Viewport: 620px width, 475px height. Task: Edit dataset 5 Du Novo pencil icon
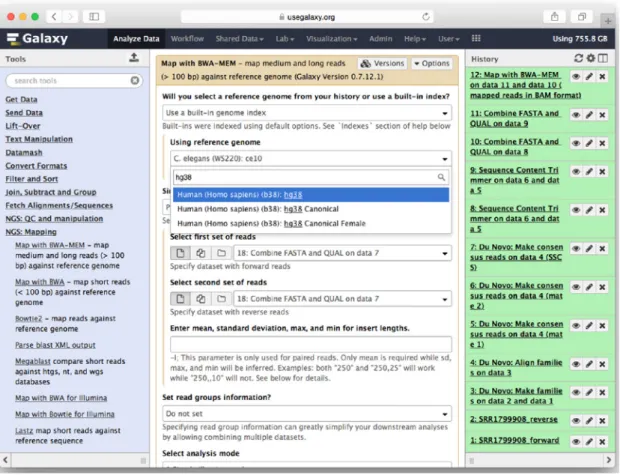point(589,325)
